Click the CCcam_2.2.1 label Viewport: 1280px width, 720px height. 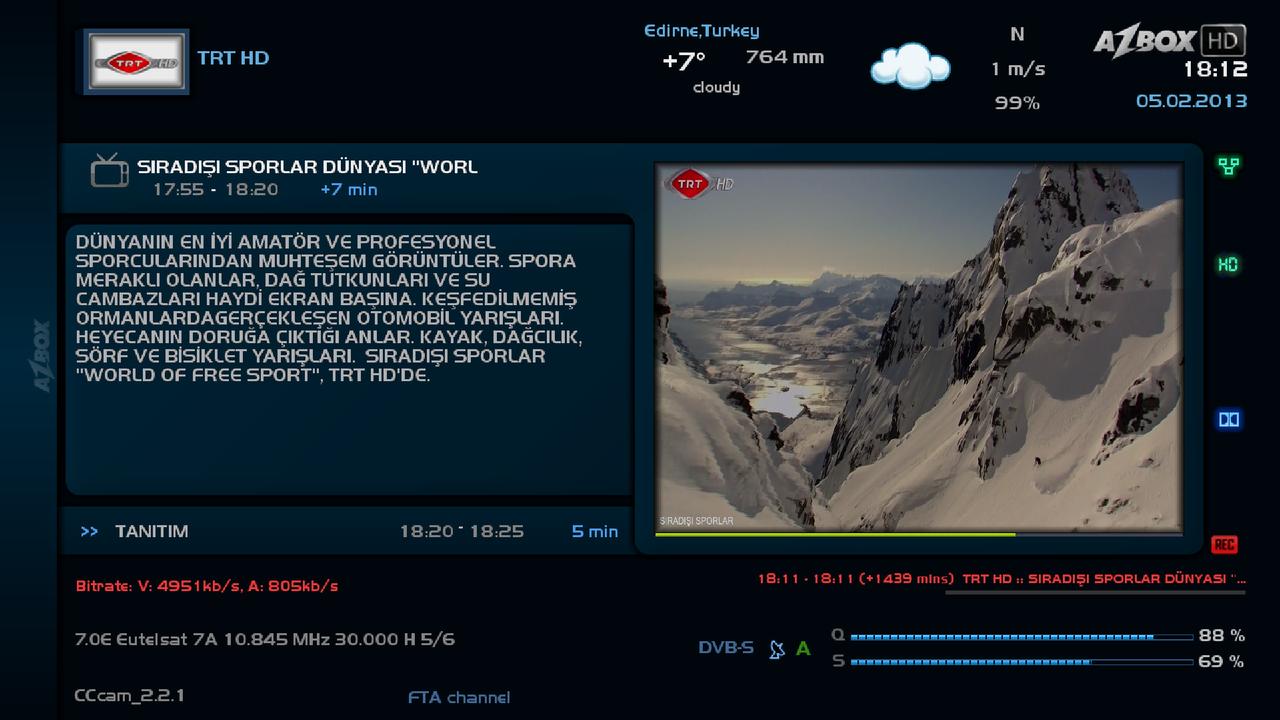(130, 695)
